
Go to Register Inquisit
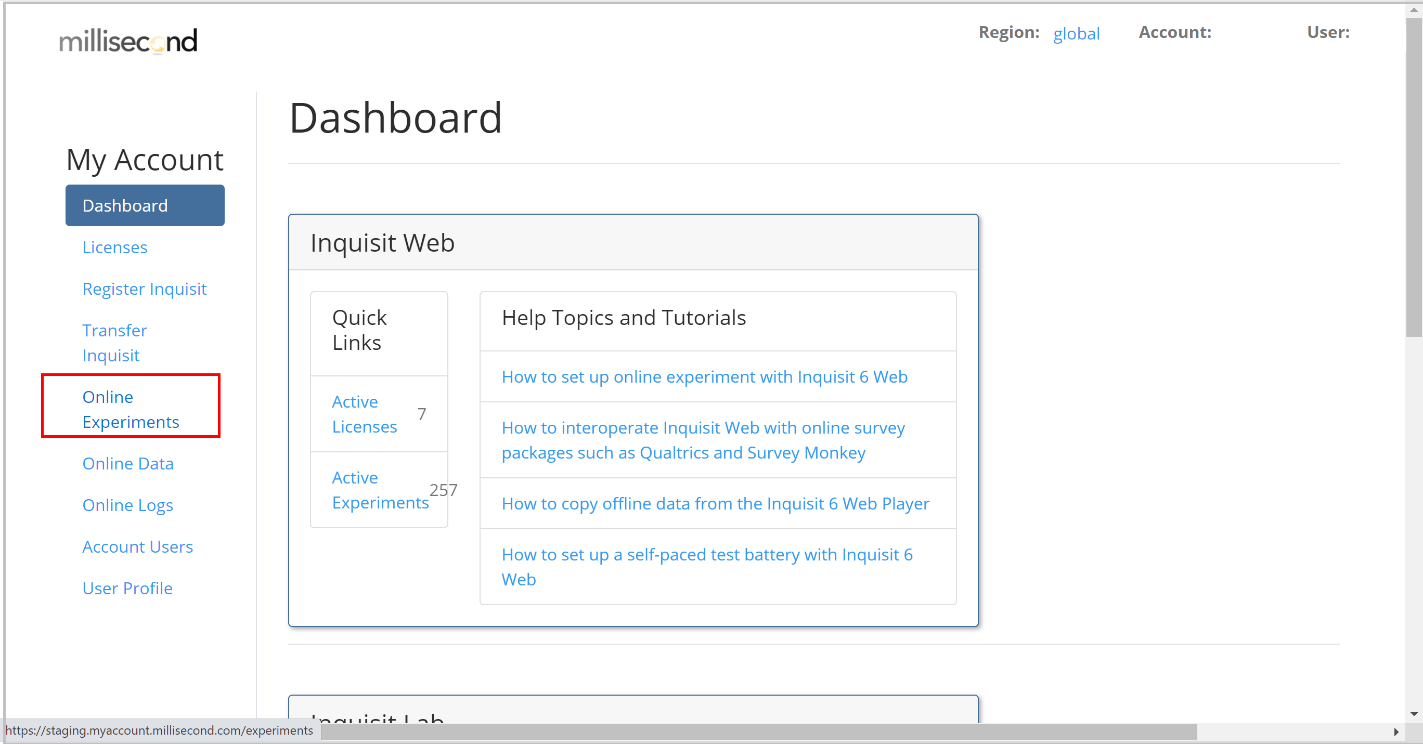point(145,289)
